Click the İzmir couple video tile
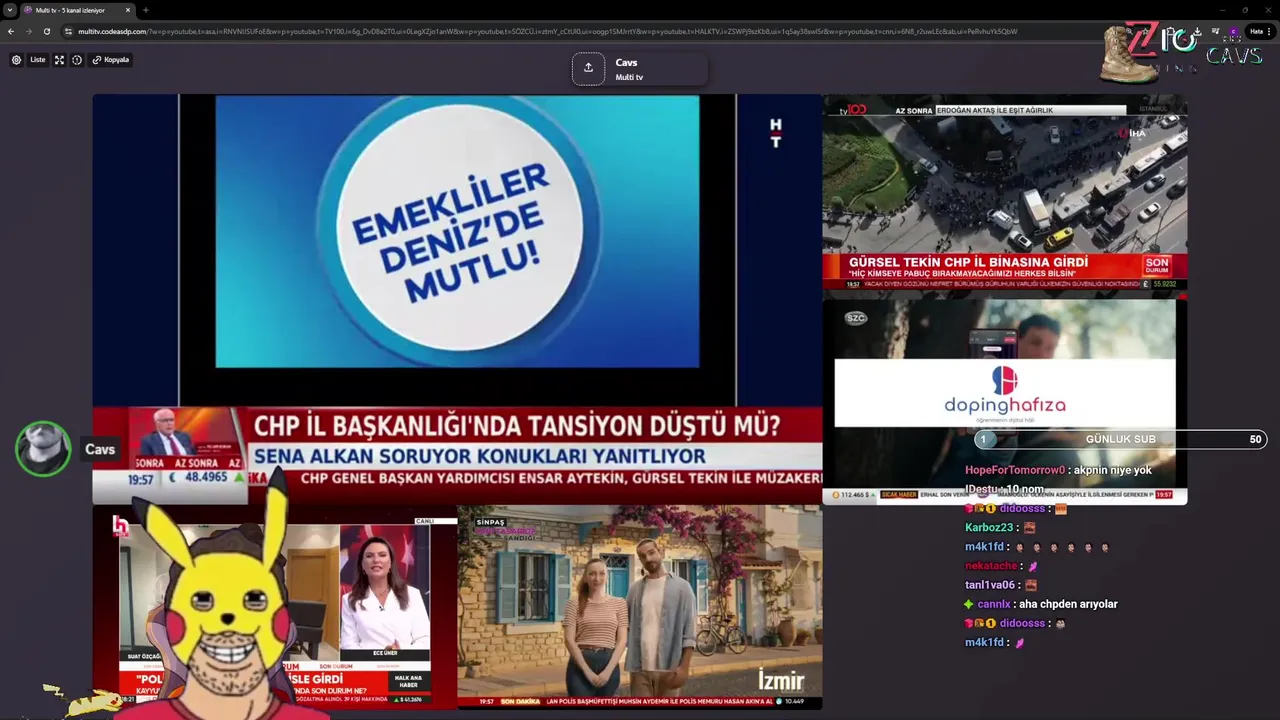Screen dimensions: 1280x720 click(x=640, y=607)
